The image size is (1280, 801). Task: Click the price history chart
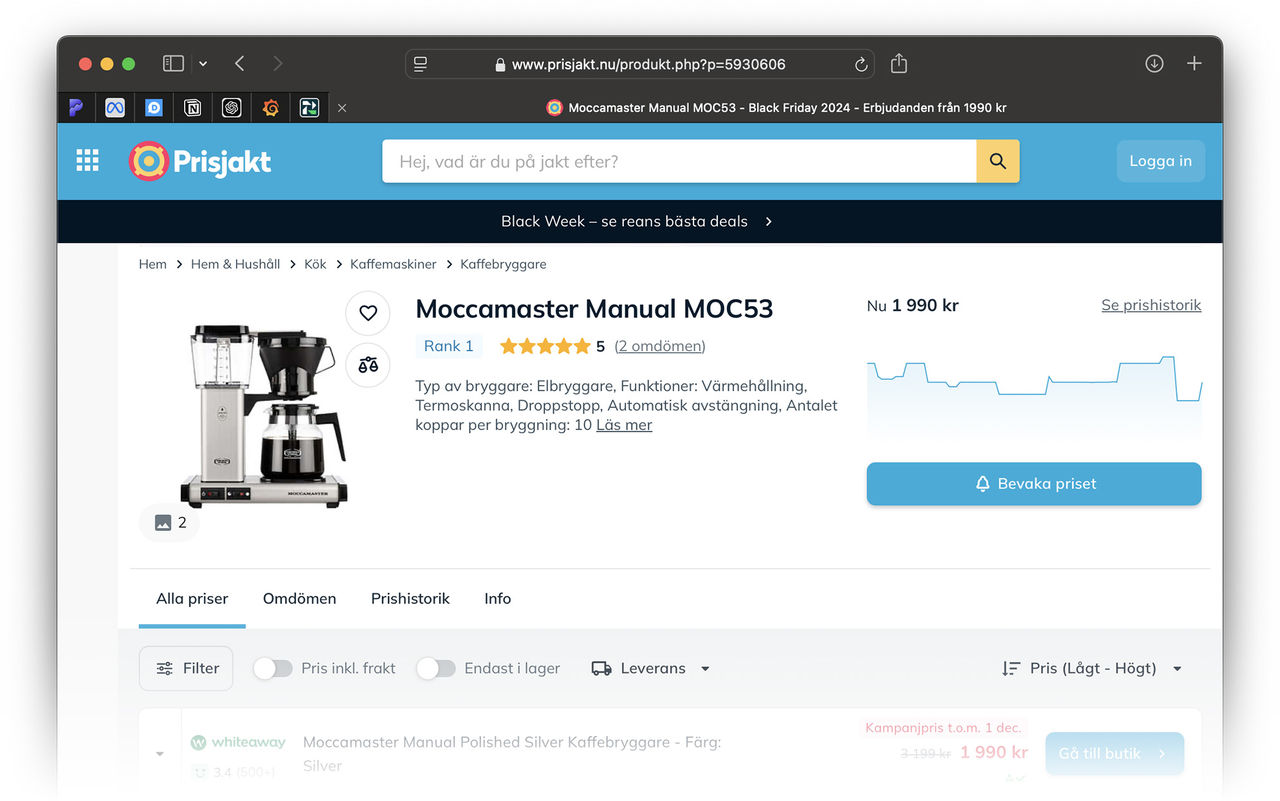[1033, 390]
